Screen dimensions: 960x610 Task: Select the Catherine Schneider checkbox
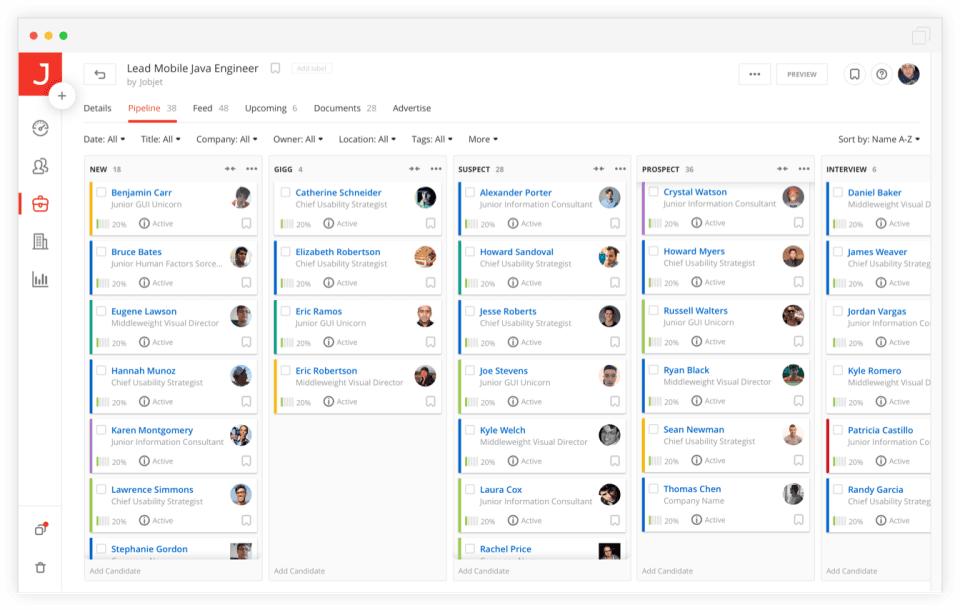[285, 192]
